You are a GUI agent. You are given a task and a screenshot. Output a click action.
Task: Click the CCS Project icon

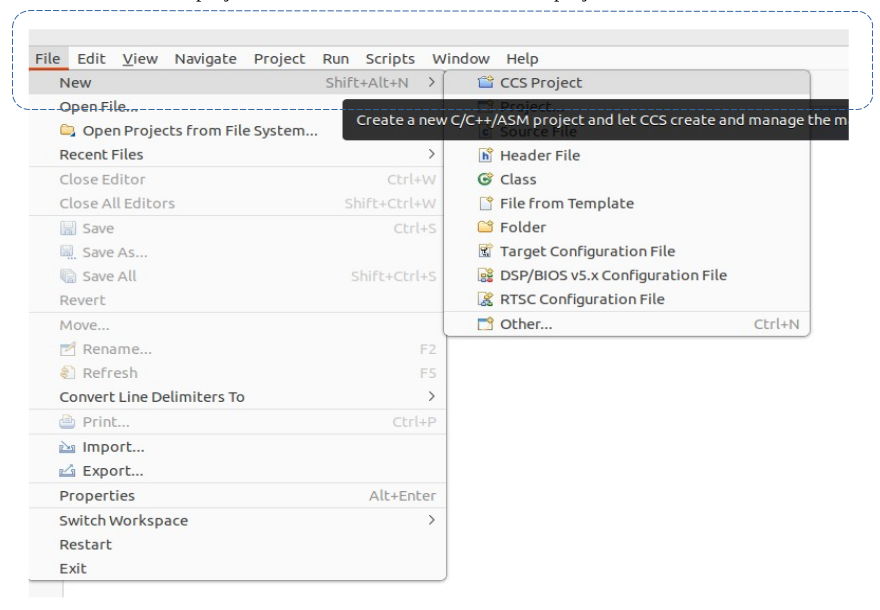tap(485, 83)
